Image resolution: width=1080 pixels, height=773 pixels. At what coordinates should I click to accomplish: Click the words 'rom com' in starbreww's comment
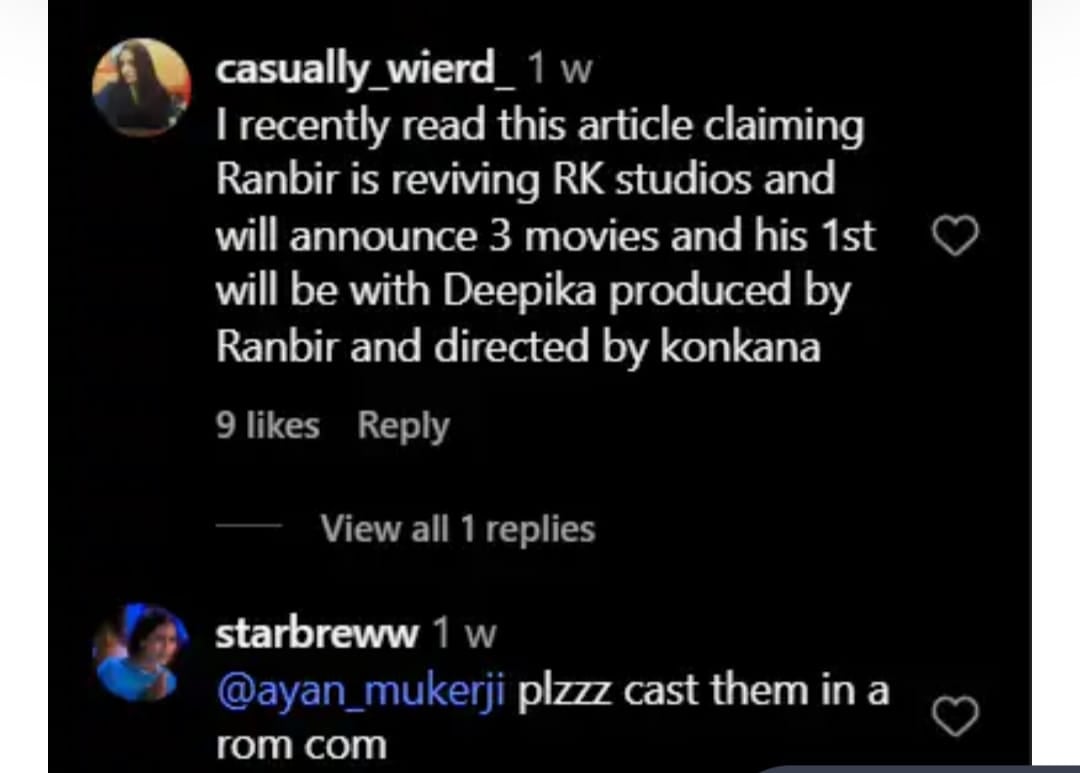click(301, 746)
